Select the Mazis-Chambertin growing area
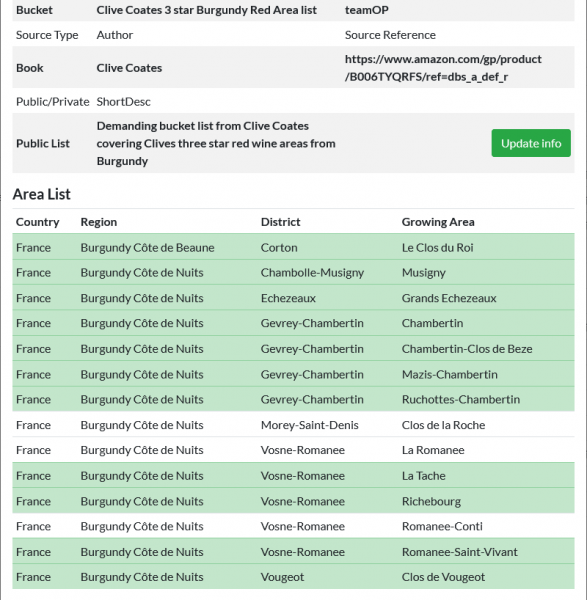 (x=450, y=374)
